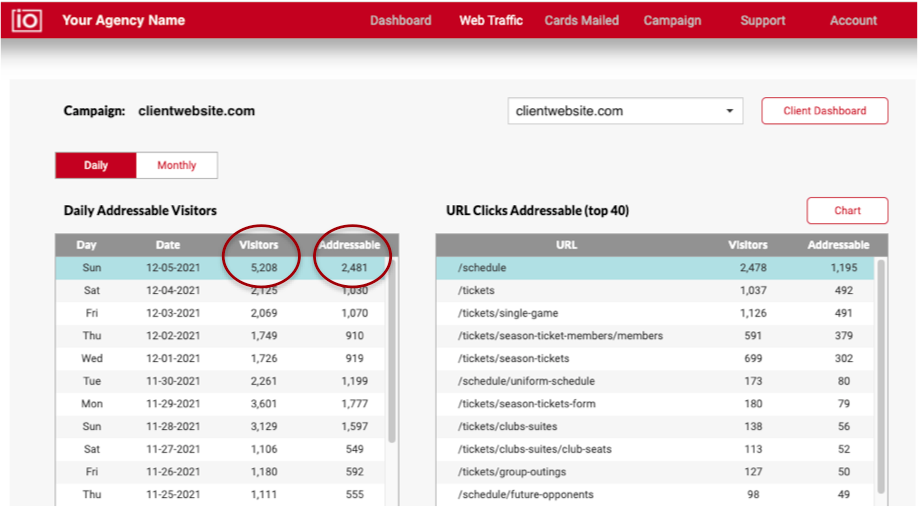Expand the clientwebsite.com campaign dropdown
The height and width of the screenshot is (508, 919).
tap(625, 111)
